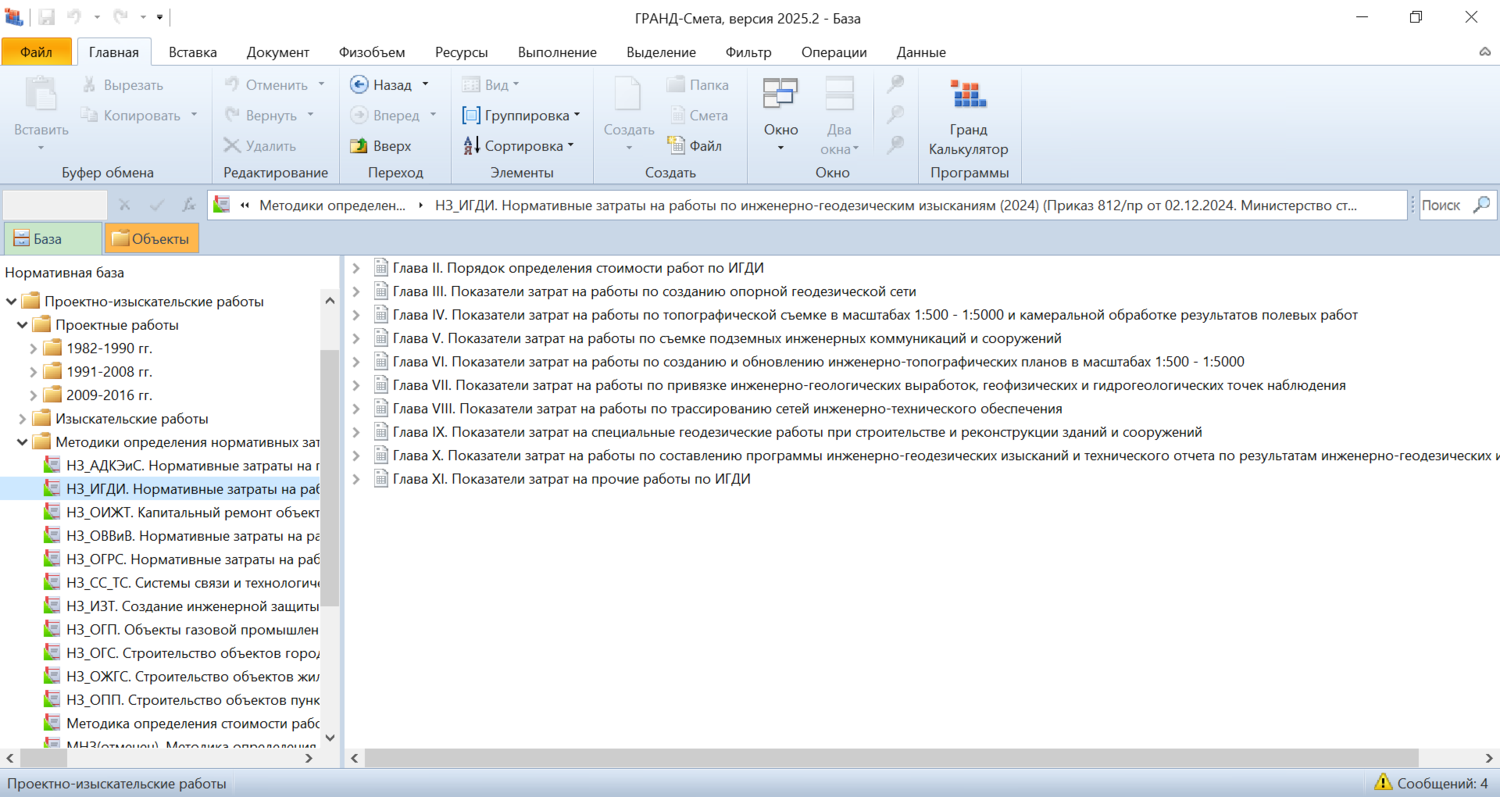Click the Назад navigation arrow icon

click(x=360, y=85)
